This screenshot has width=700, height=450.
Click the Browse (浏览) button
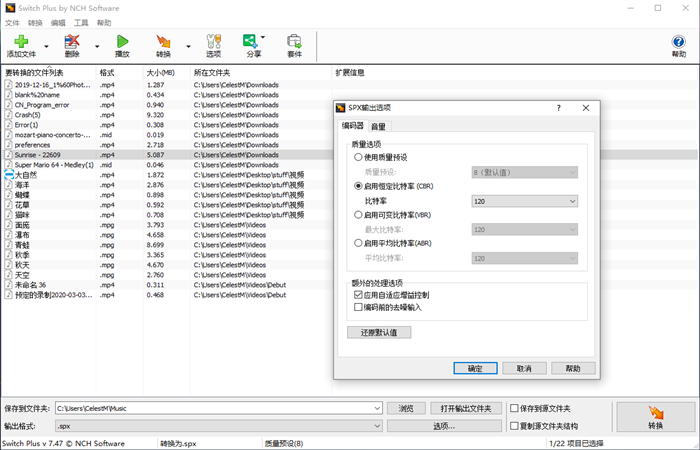click(x=406, y=408)
